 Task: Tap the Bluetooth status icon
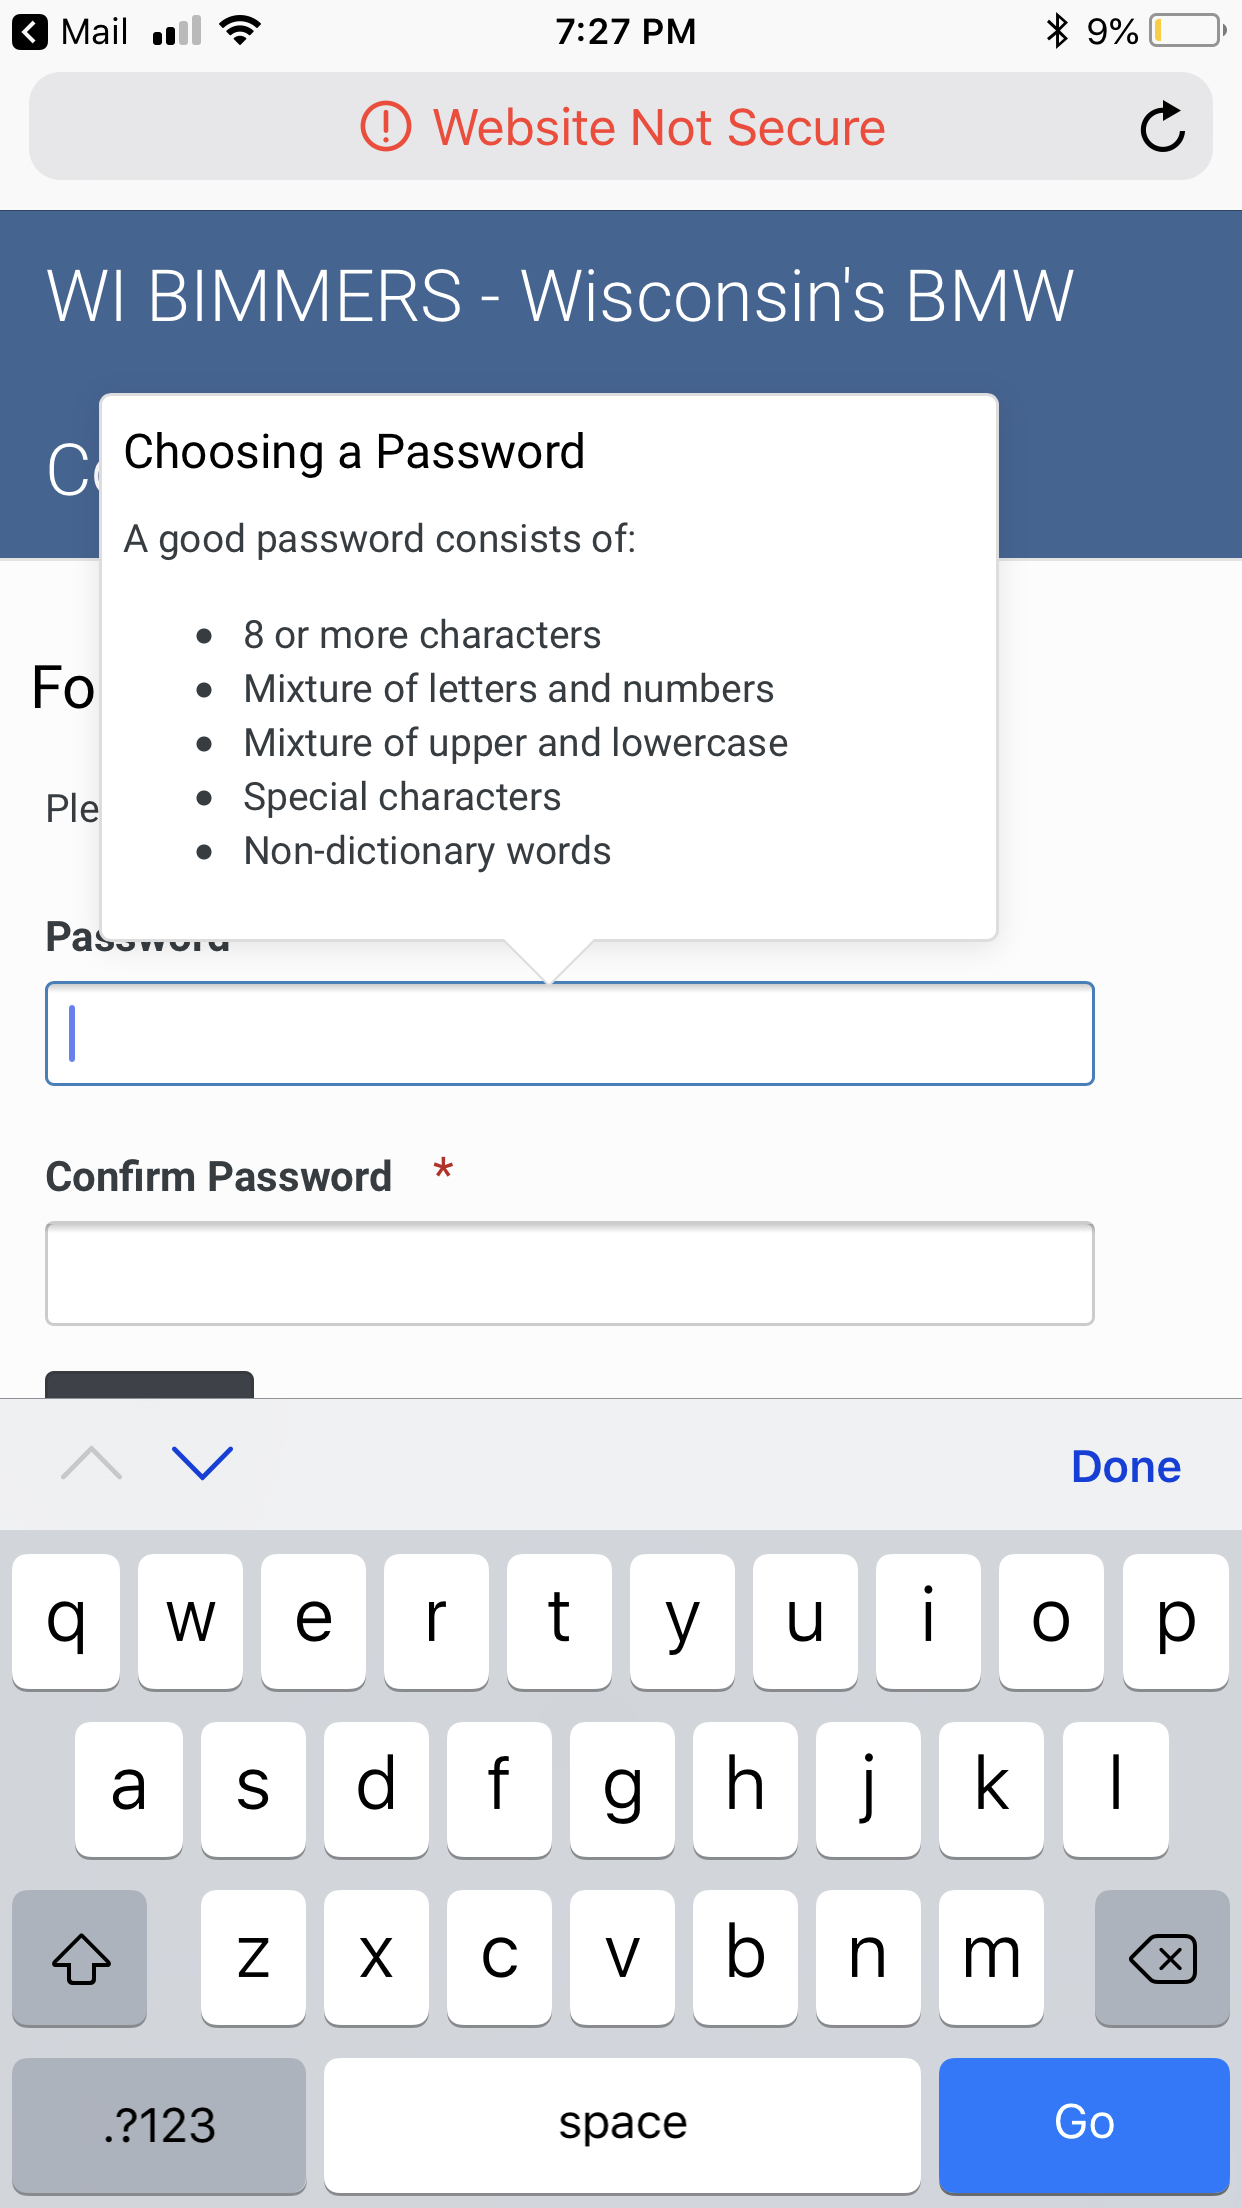tap(1057, 31)
